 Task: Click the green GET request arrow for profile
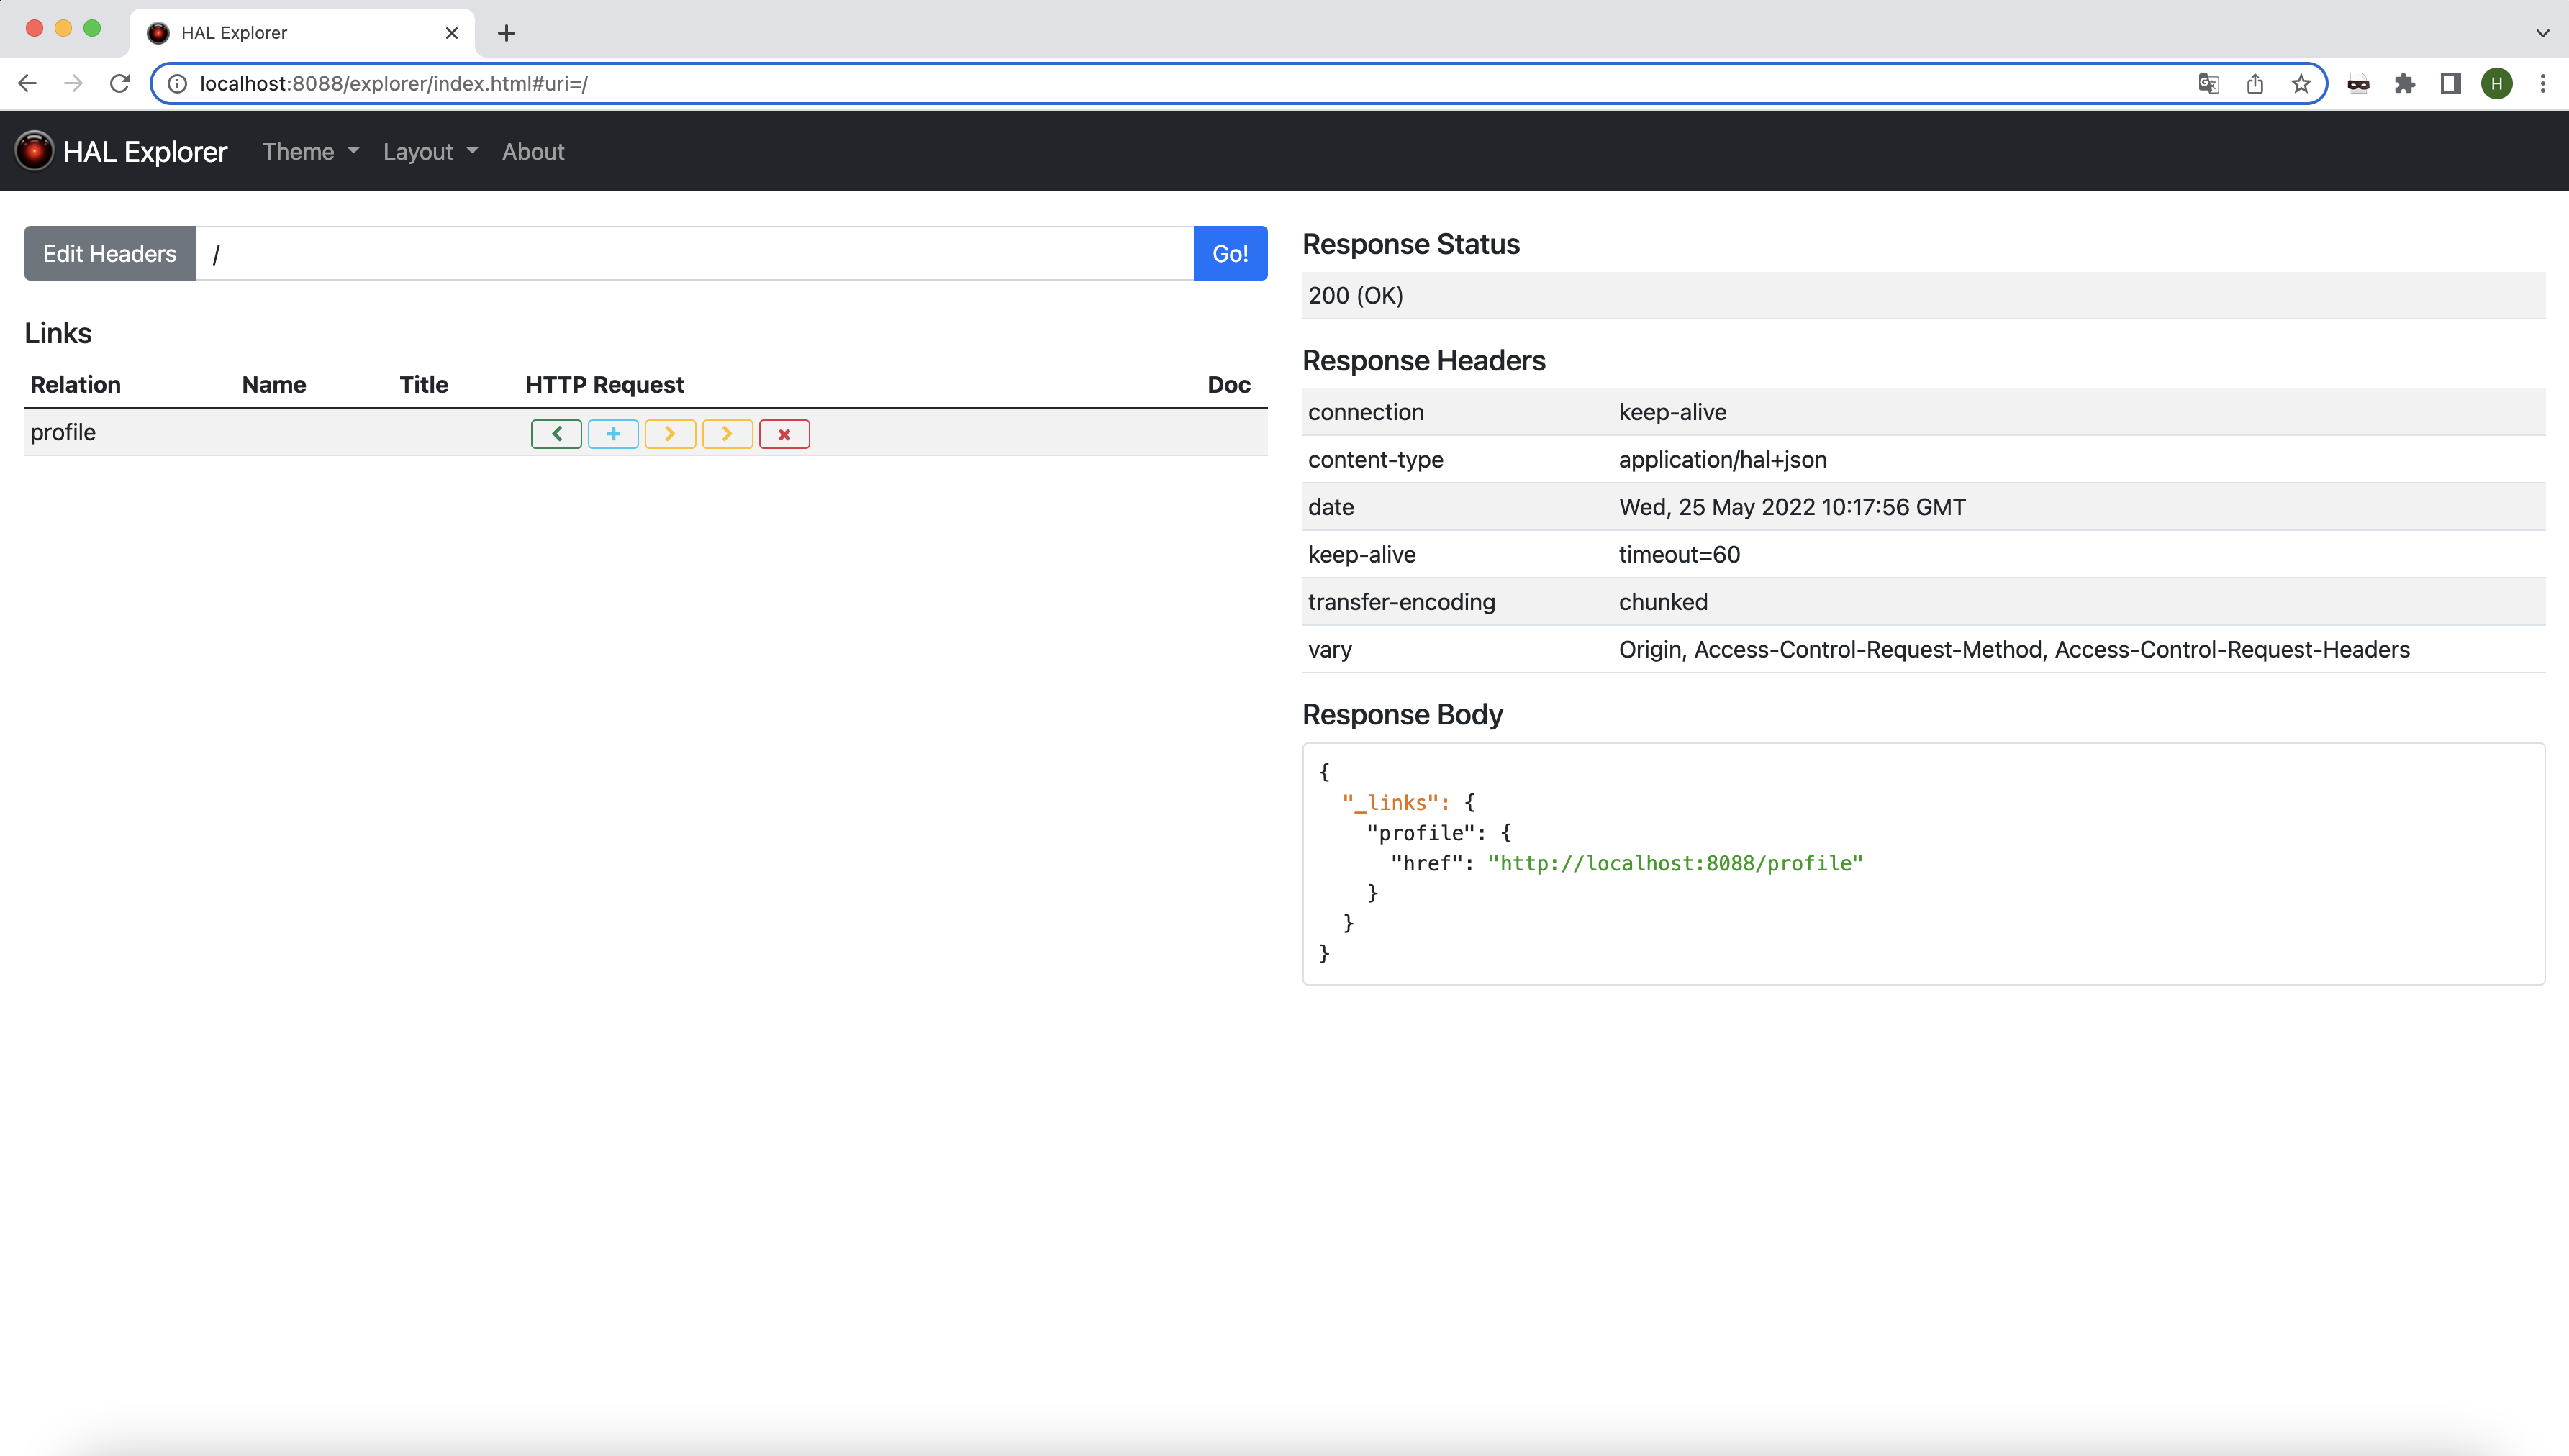[556, 434]
